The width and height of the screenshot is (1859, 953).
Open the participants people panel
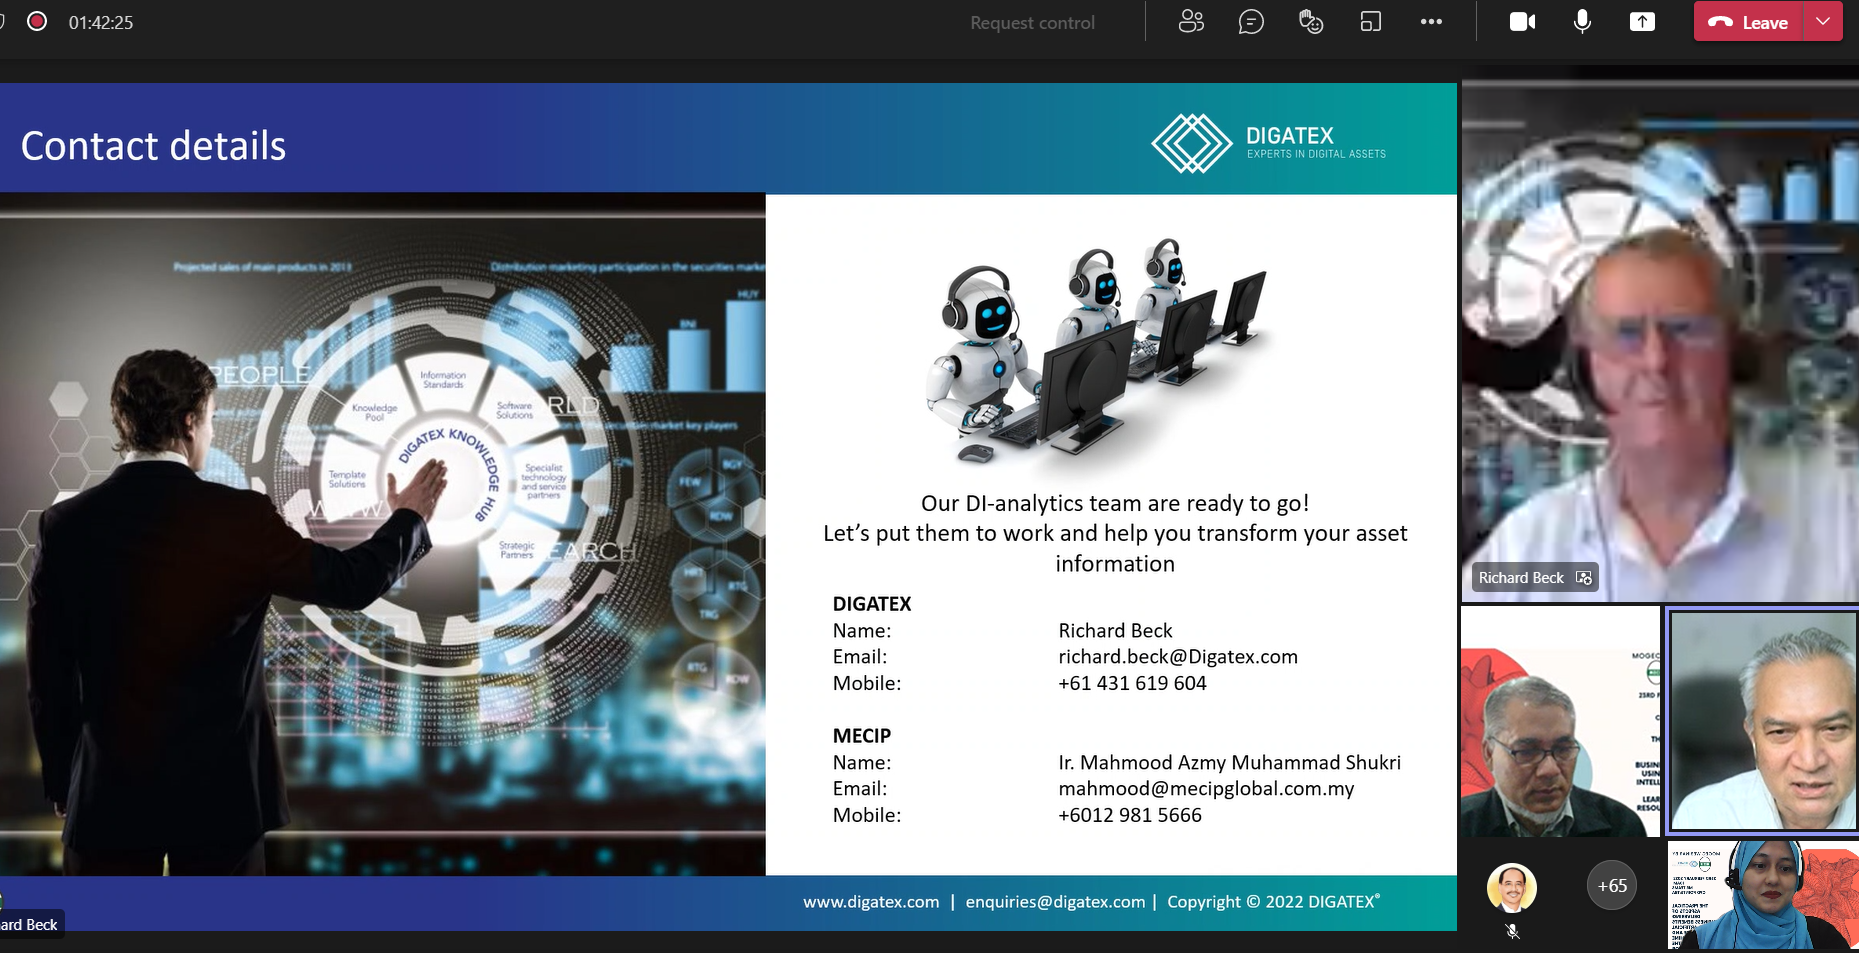click(x=1191, y=21)
